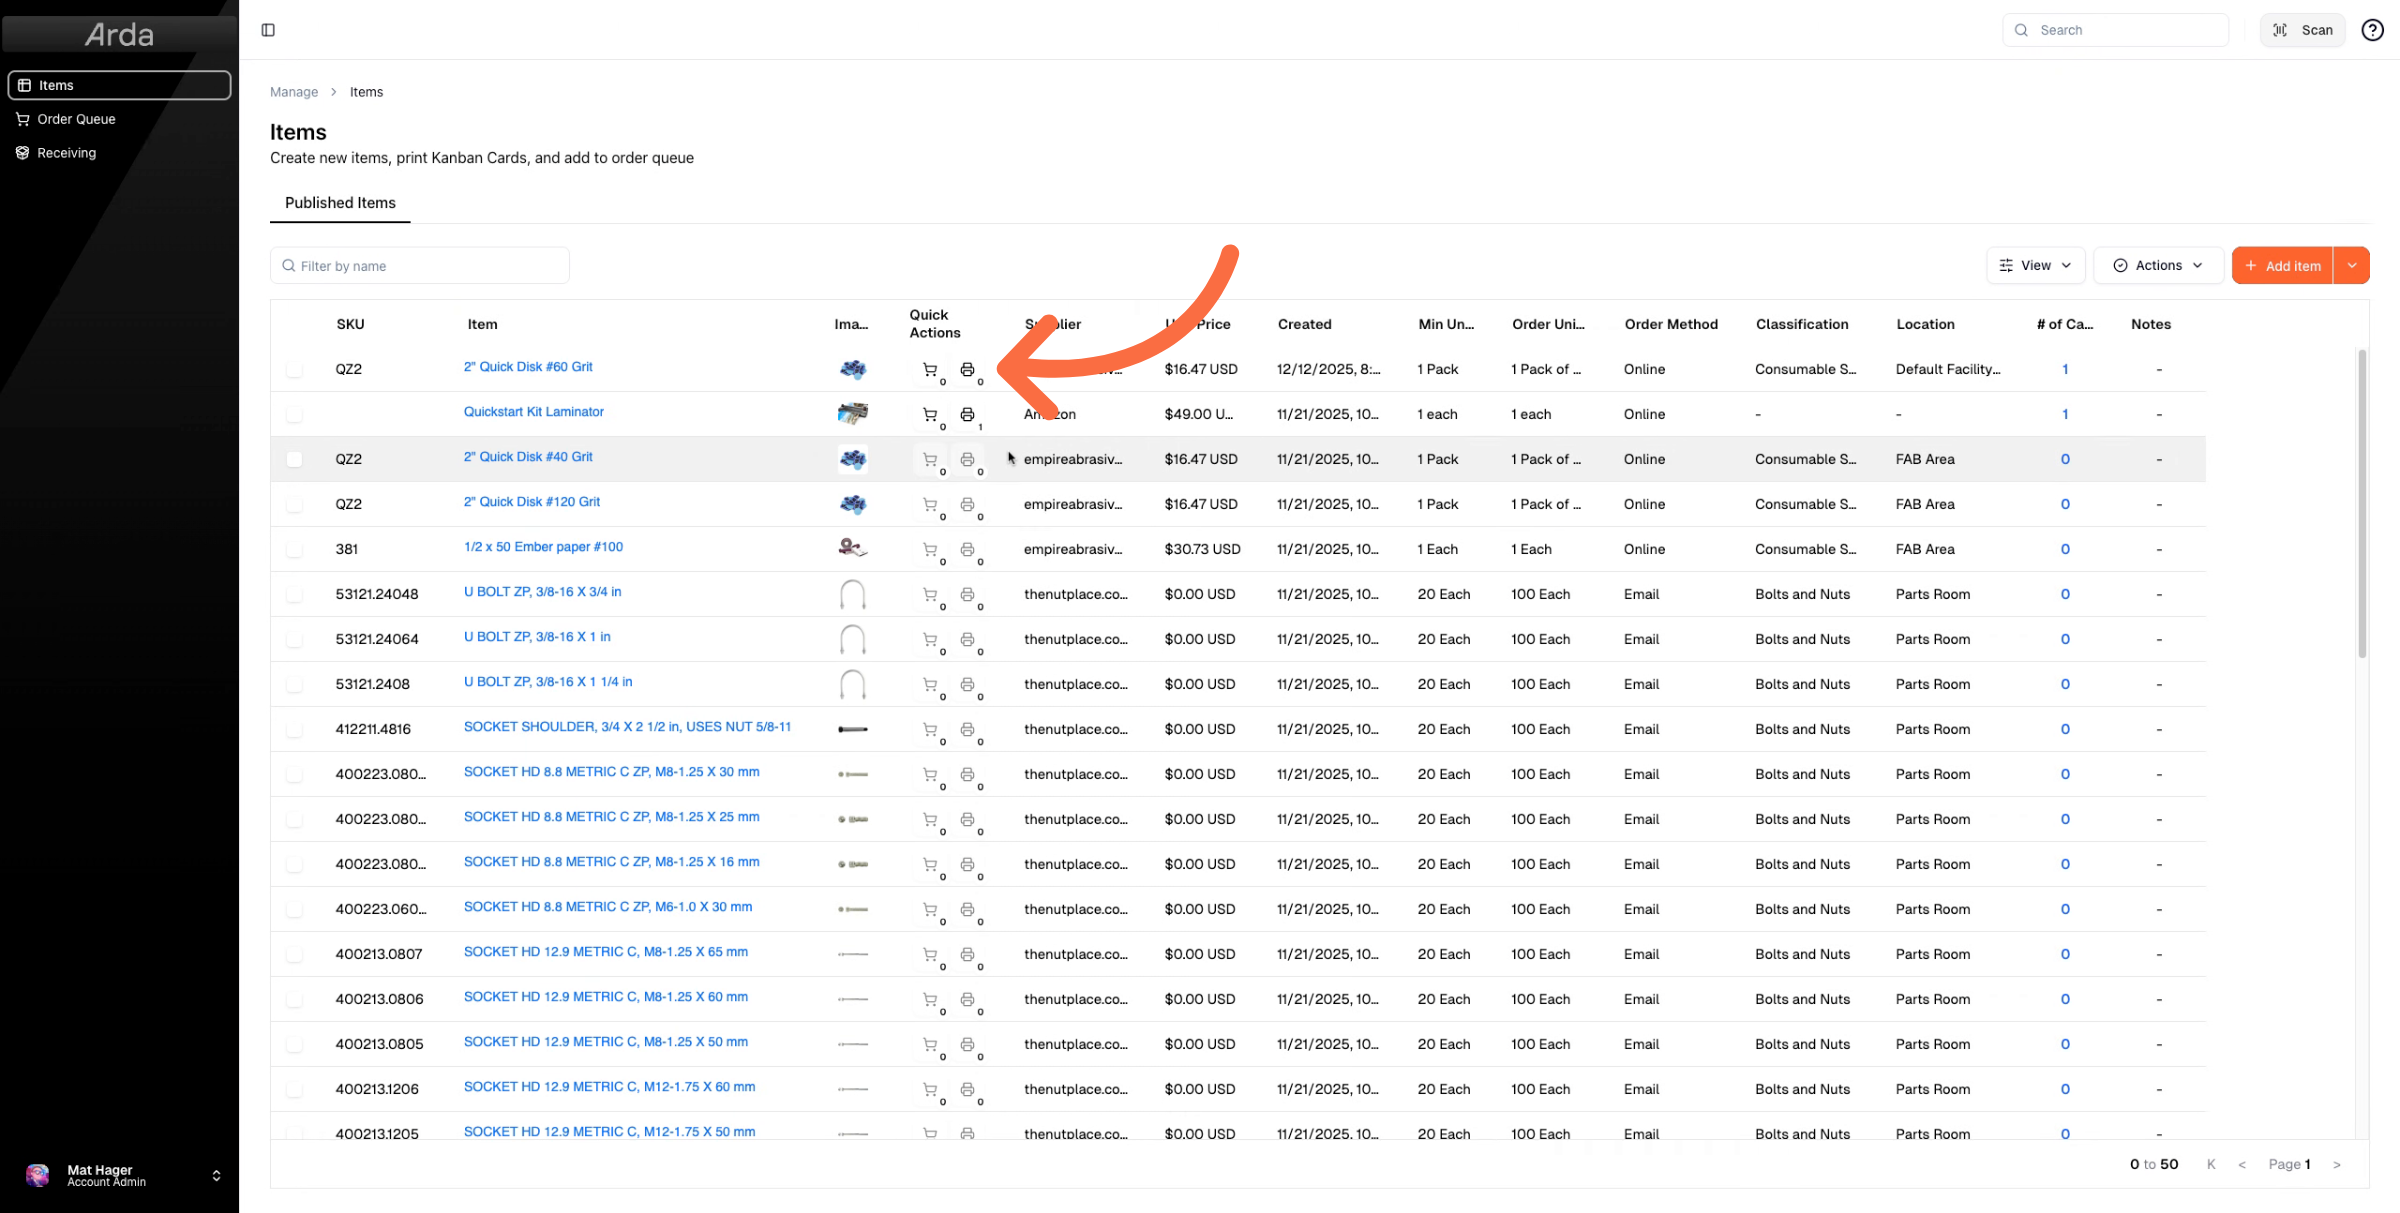Open Quickstart Kit Laminator item link

click(534, 412)
